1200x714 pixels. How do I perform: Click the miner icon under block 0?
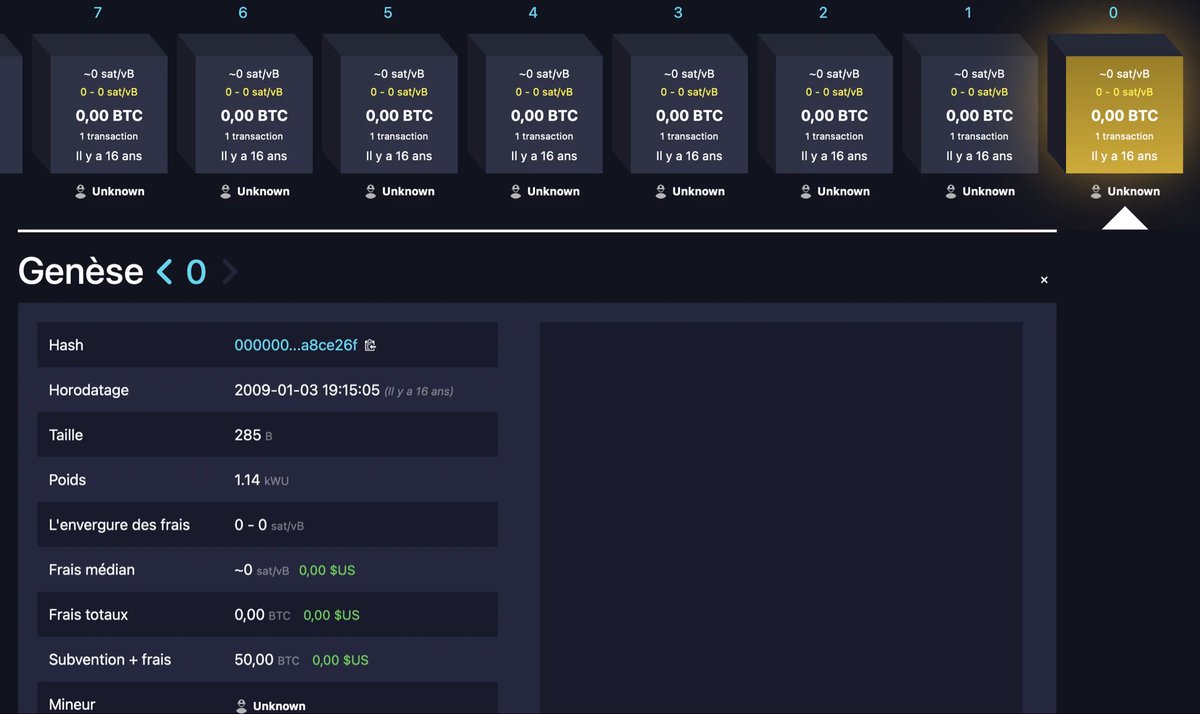(x=1095, y=191)
